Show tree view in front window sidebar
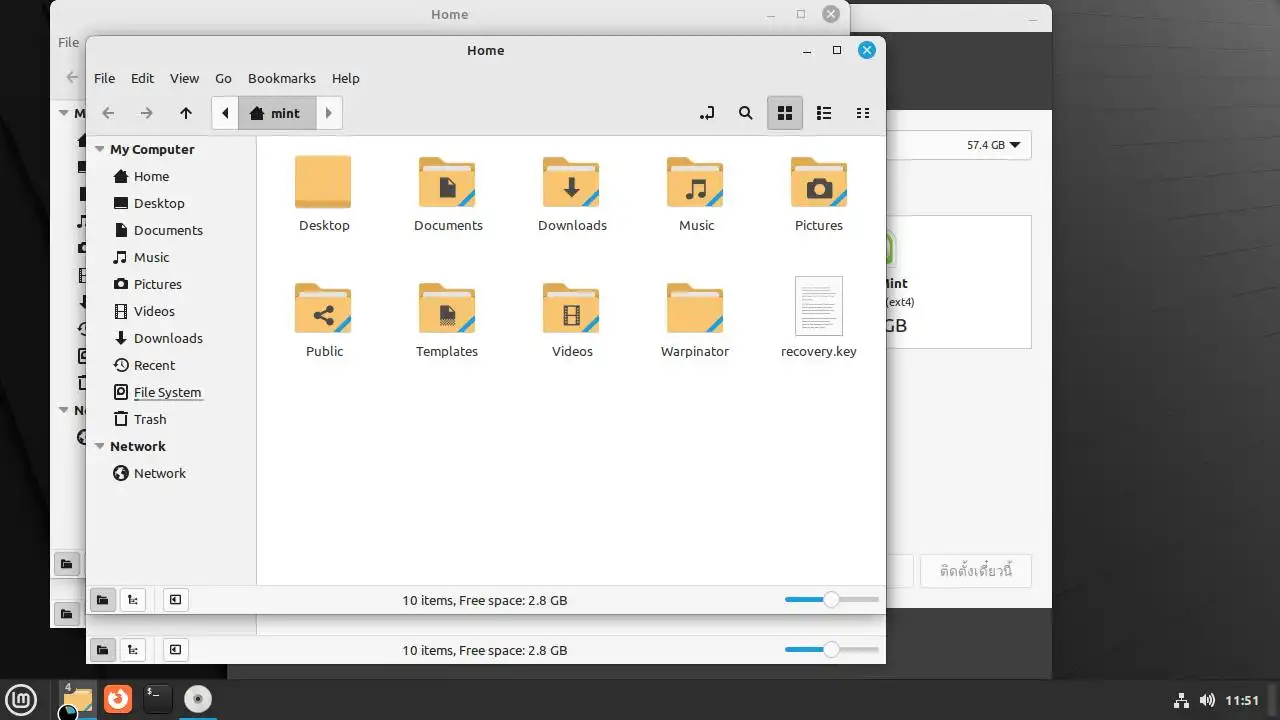This screenshot has height=720, width=1280. pyautogui.click(x=133, y=600)
